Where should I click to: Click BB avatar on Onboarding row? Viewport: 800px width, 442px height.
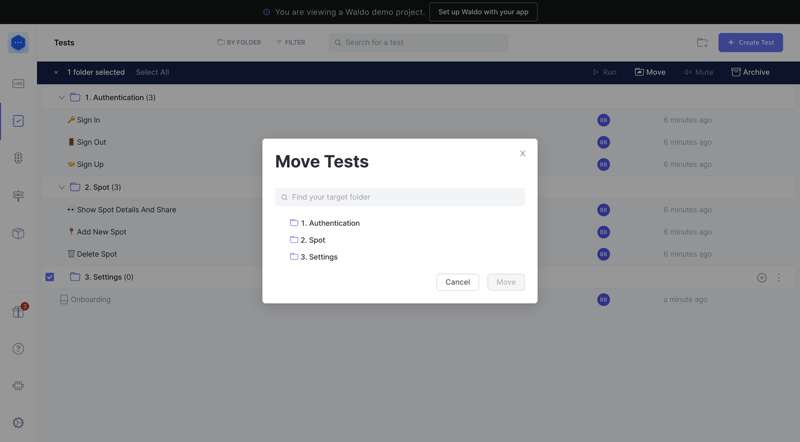[x=604, y=300]
